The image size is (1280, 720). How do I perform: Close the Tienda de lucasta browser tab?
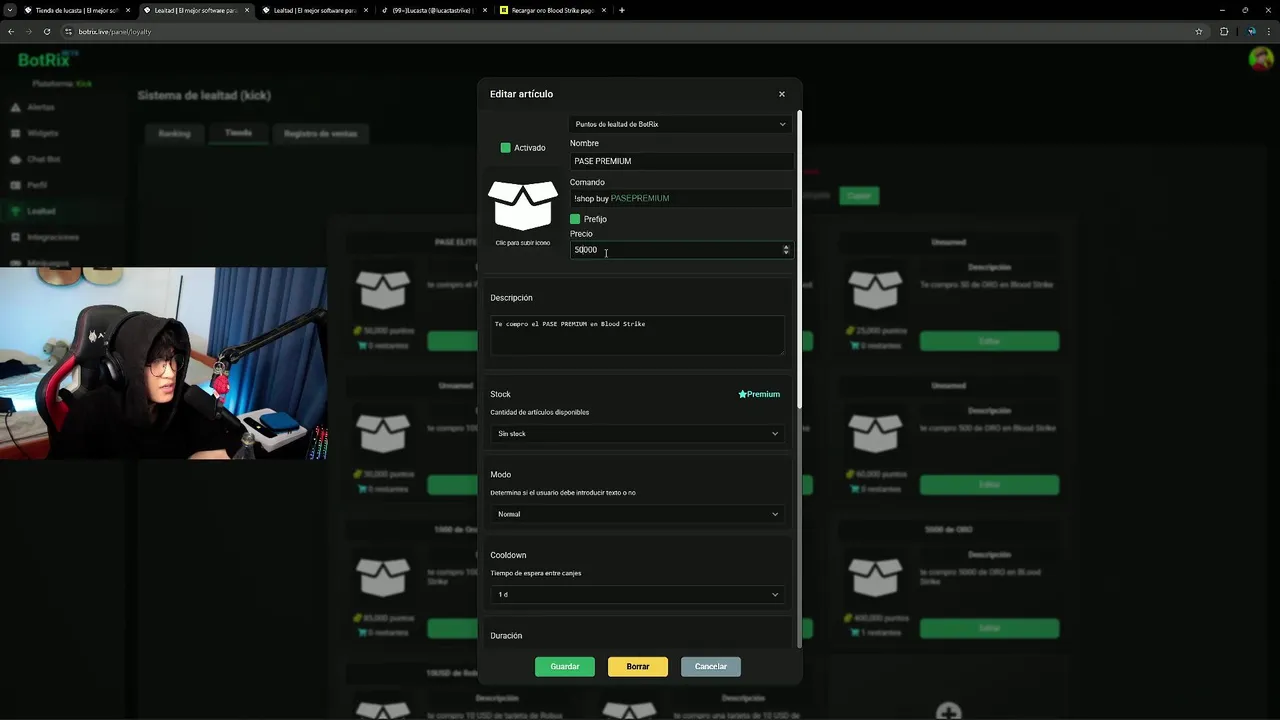(x=128, y=10)
